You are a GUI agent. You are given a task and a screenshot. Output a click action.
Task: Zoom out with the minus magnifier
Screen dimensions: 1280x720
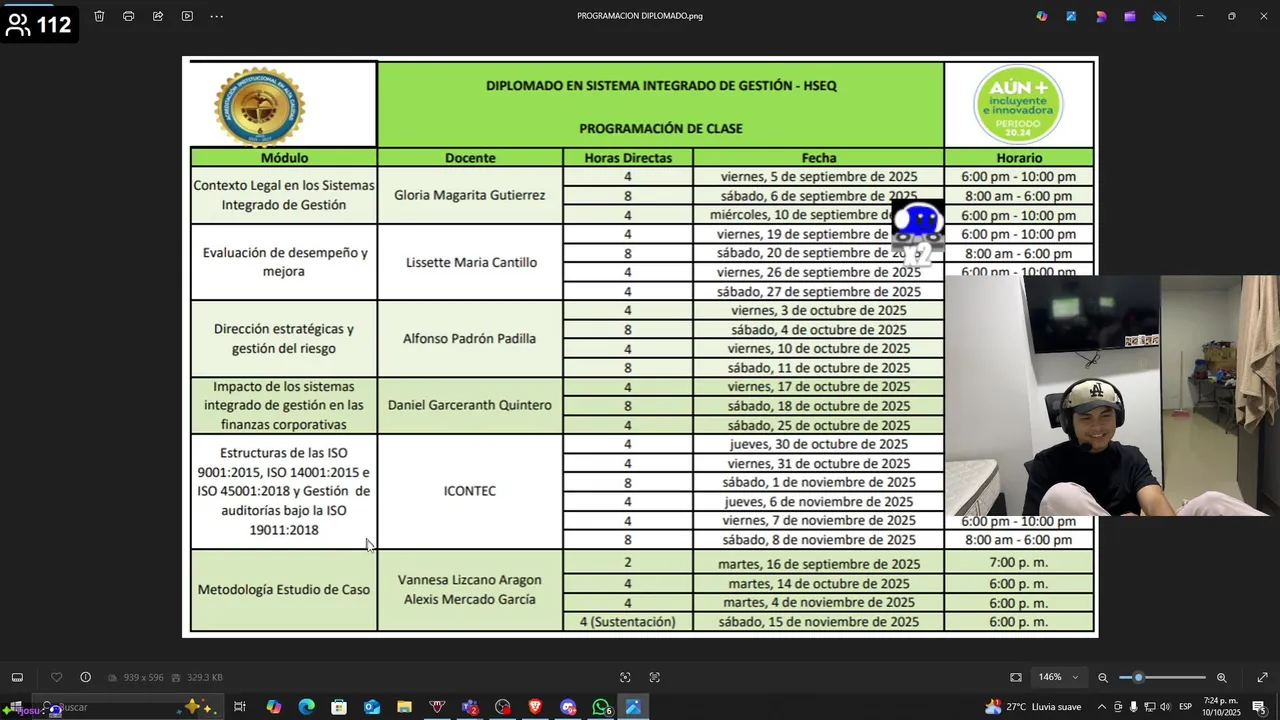tap(1103, 677)
